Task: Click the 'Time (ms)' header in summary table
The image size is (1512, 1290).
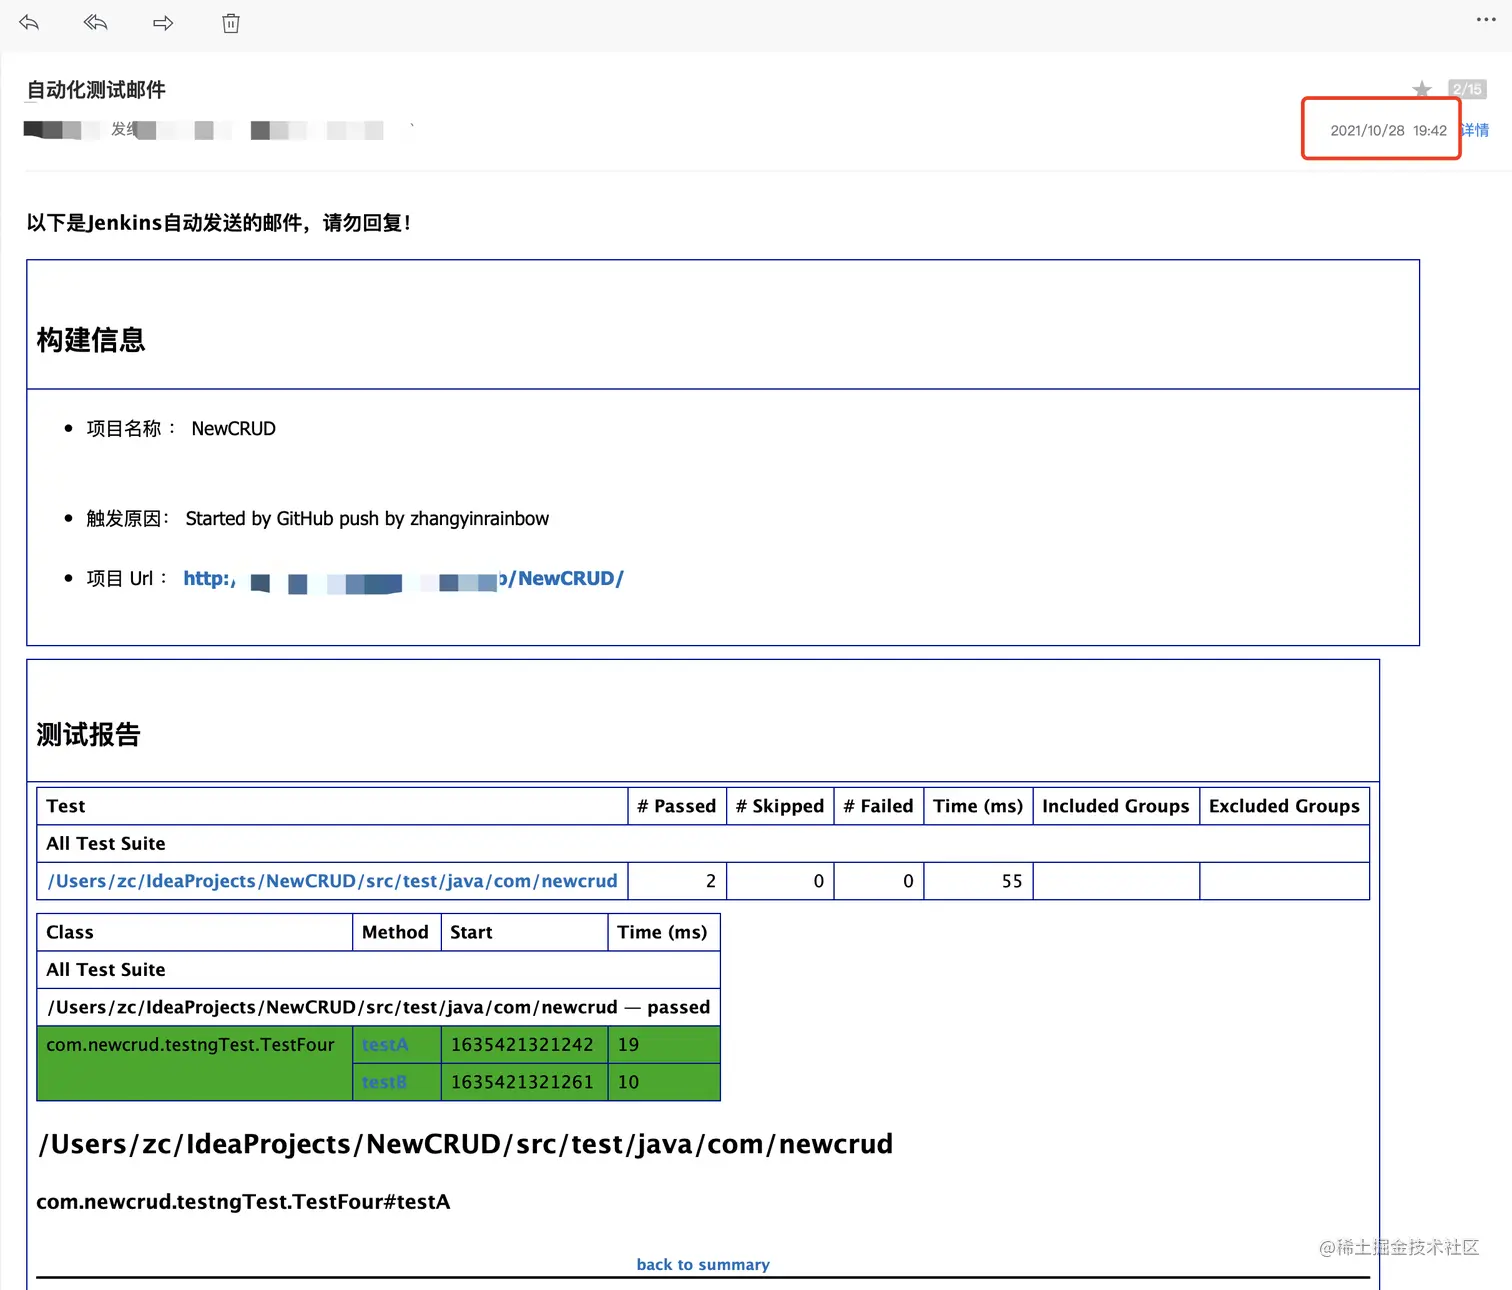Action: [x=978, y=806]
